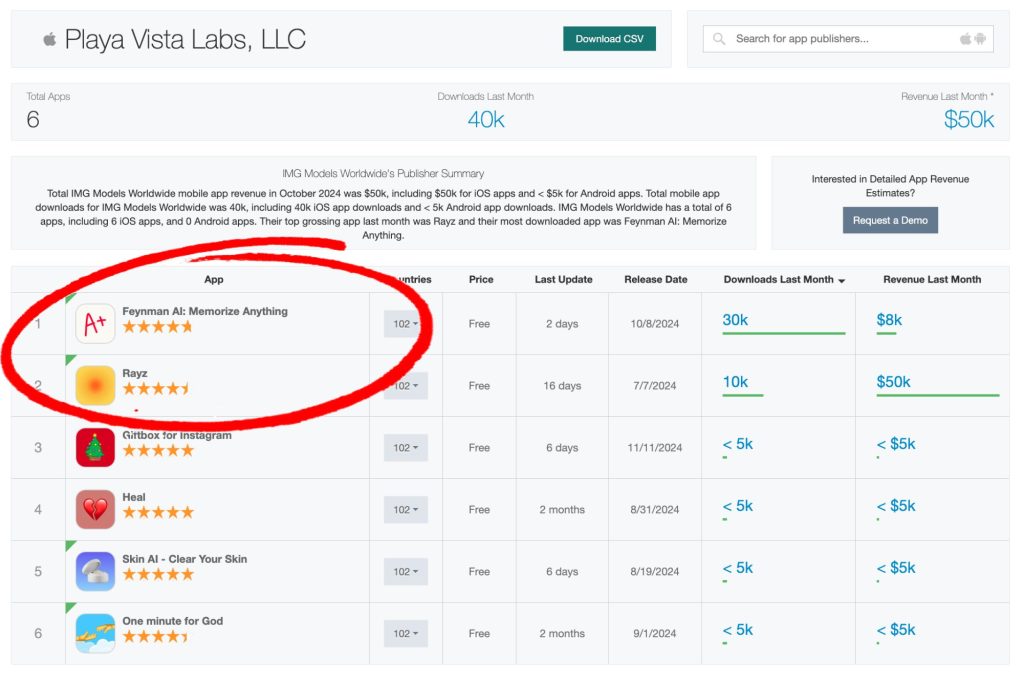Expand the countries dropdown for Feynman AI
Screen dimensions: 1024x679
coord(405,324)
